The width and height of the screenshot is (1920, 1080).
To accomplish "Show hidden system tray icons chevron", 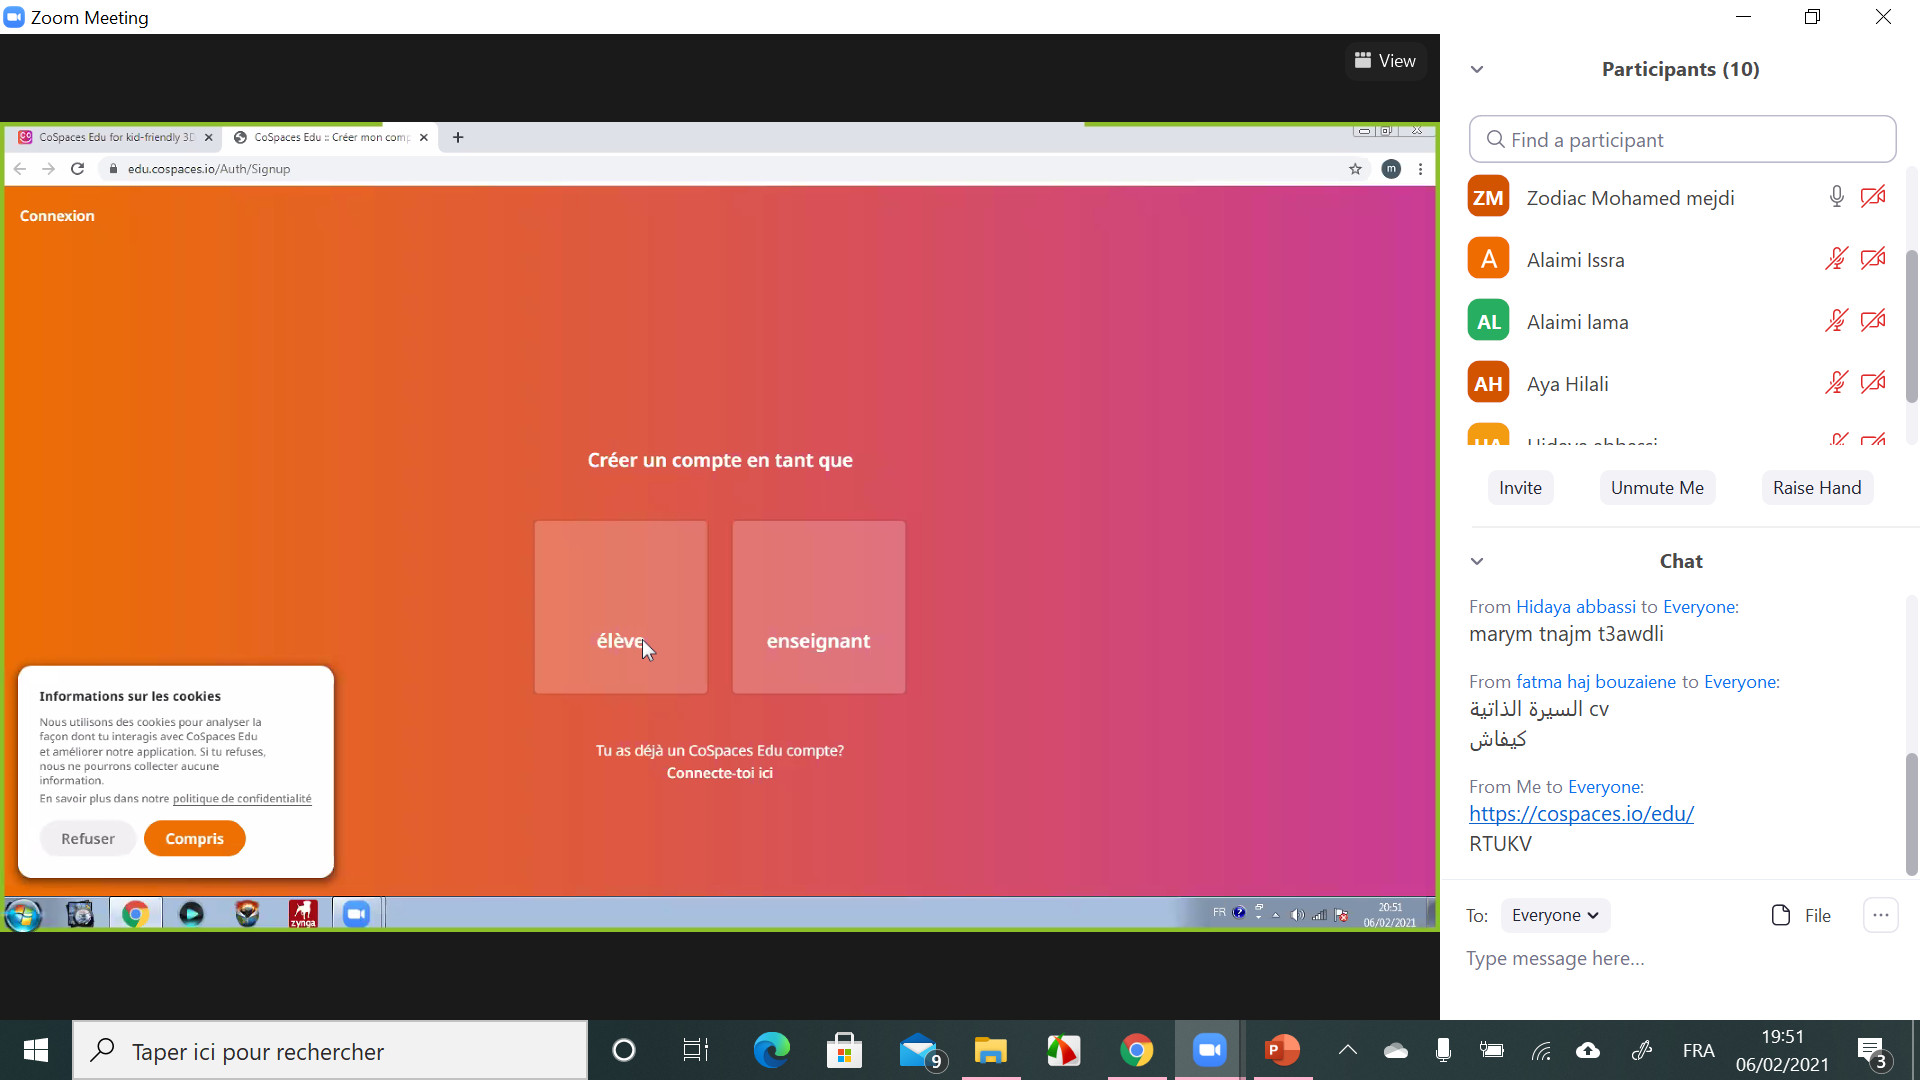I will [x=1348, y=1050].
